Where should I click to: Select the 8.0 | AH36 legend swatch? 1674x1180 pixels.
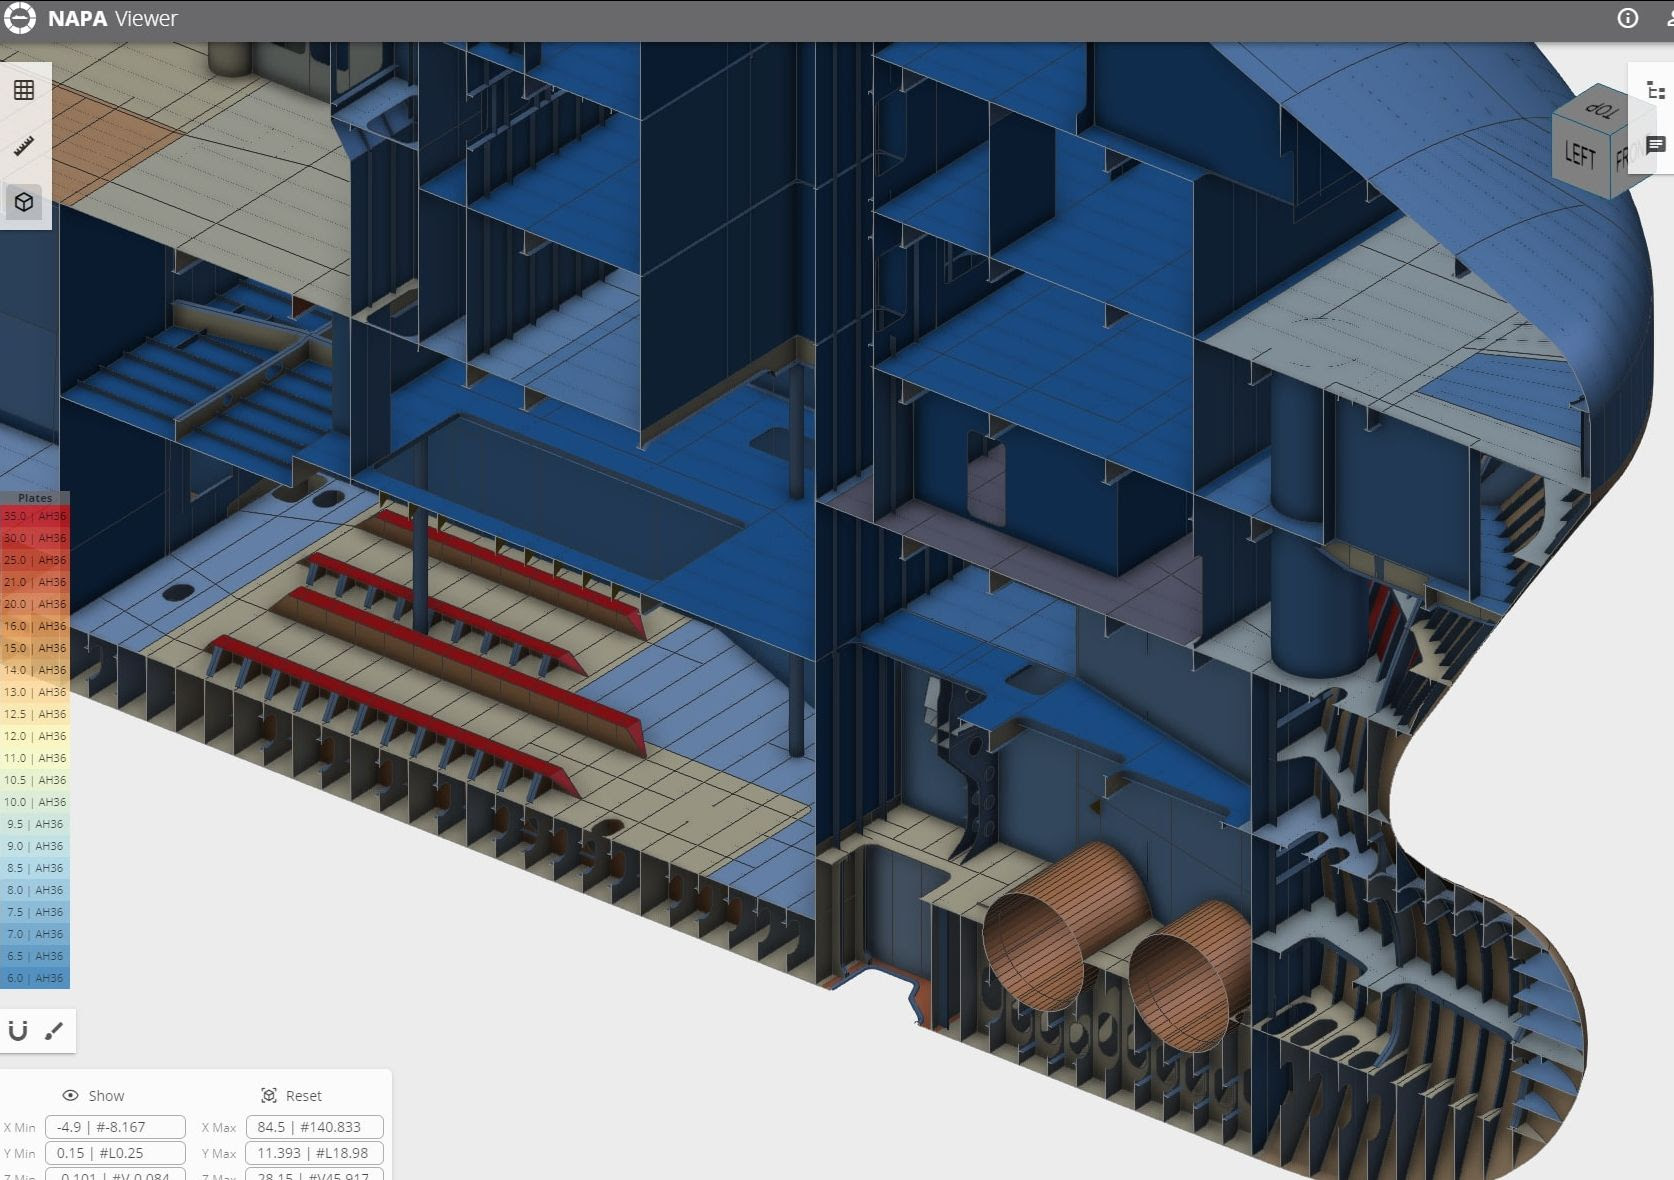coord(35,890)
